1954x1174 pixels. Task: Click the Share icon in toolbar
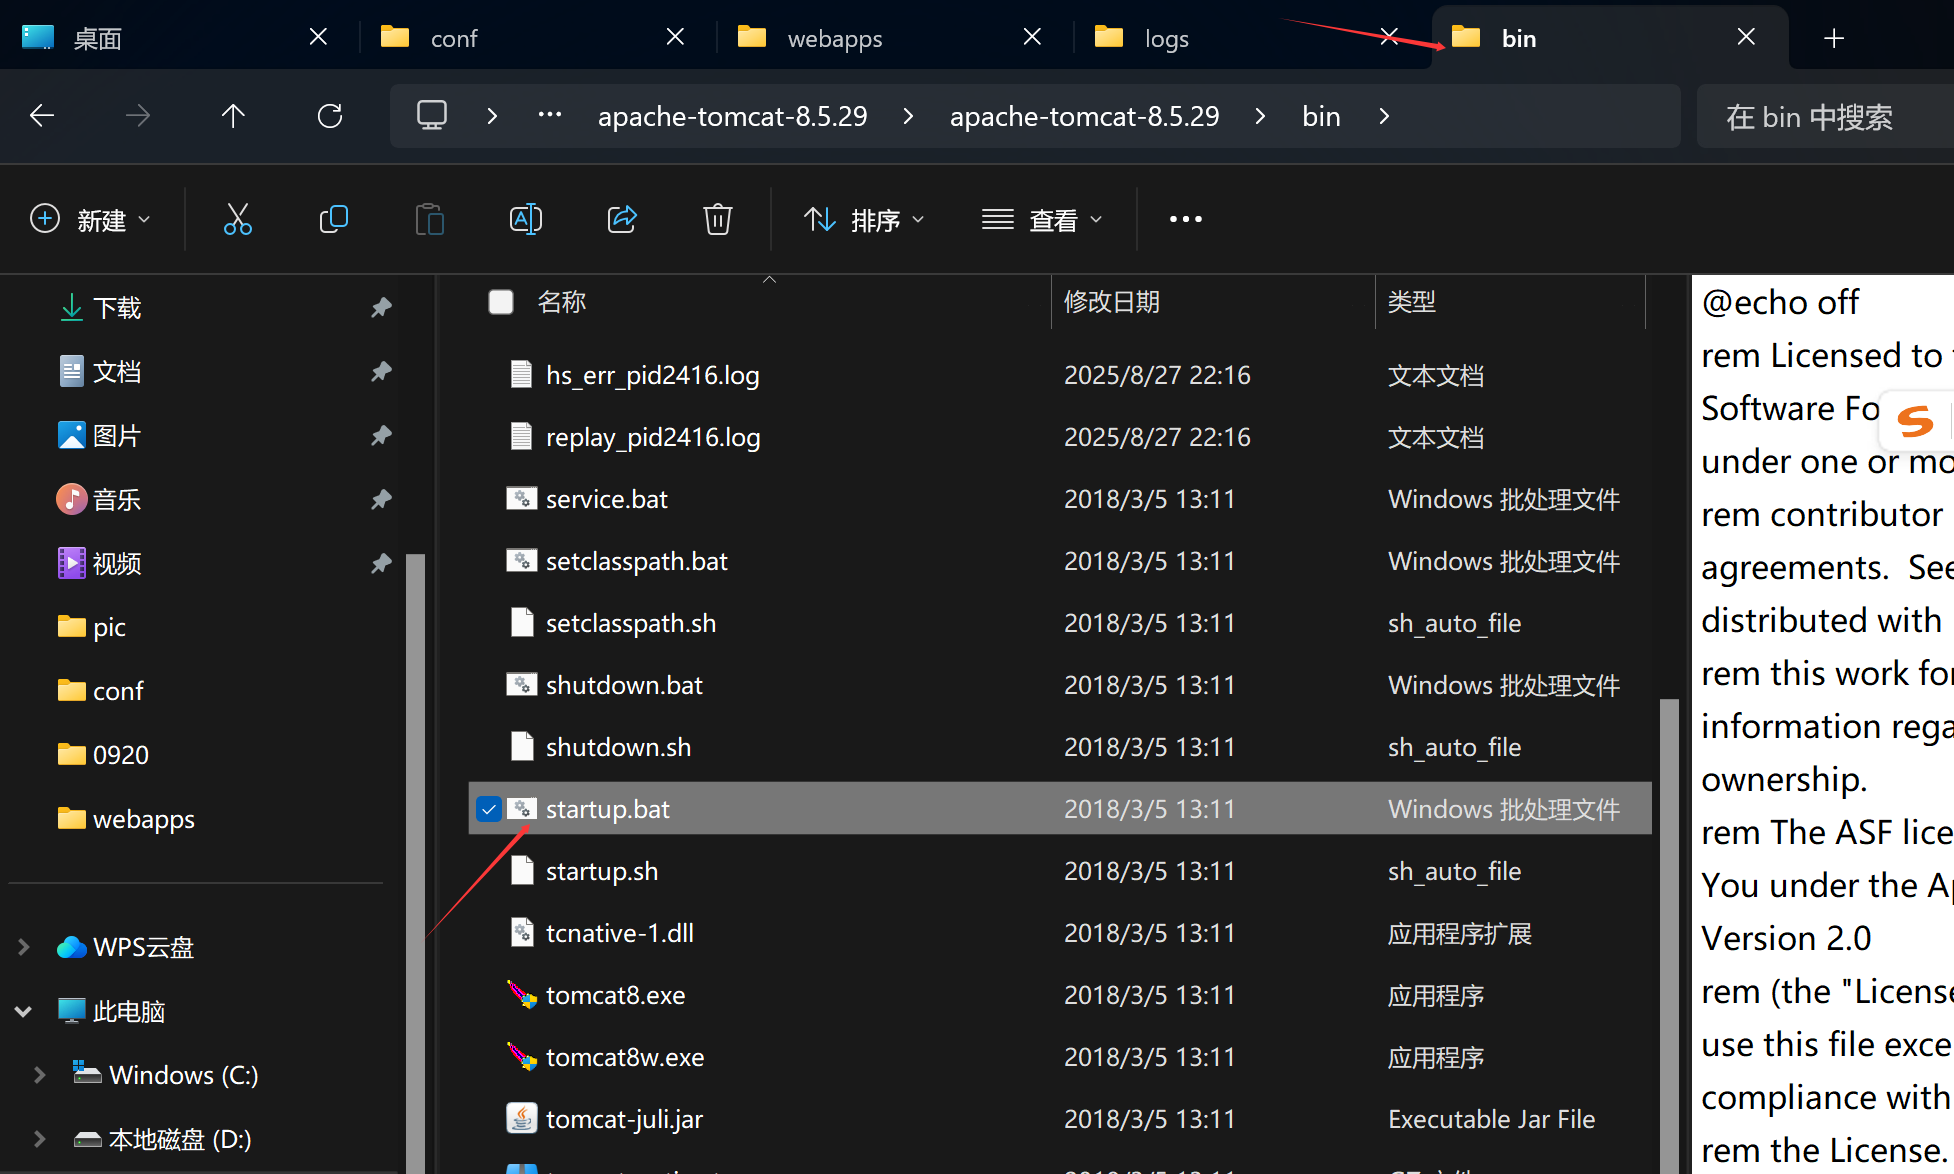click(622, 219)
